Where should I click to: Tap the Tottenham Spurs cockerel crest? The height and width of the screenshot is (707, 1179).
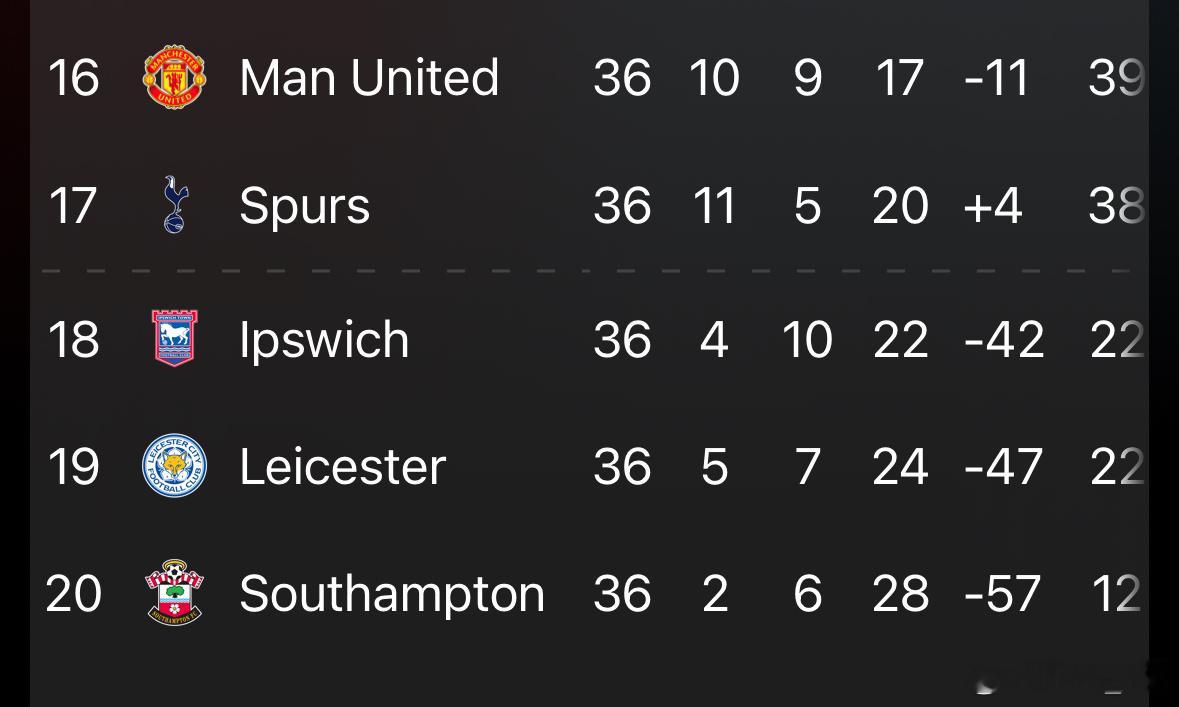click(x=174, y=205)
